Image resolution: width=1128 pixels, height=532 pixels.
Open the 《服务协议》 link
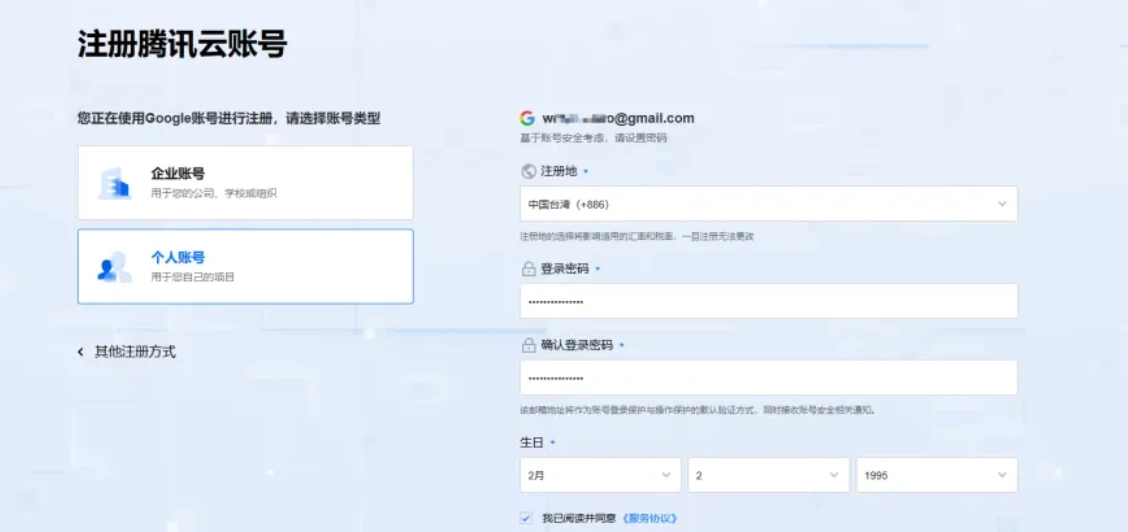[x=650, y=518]
